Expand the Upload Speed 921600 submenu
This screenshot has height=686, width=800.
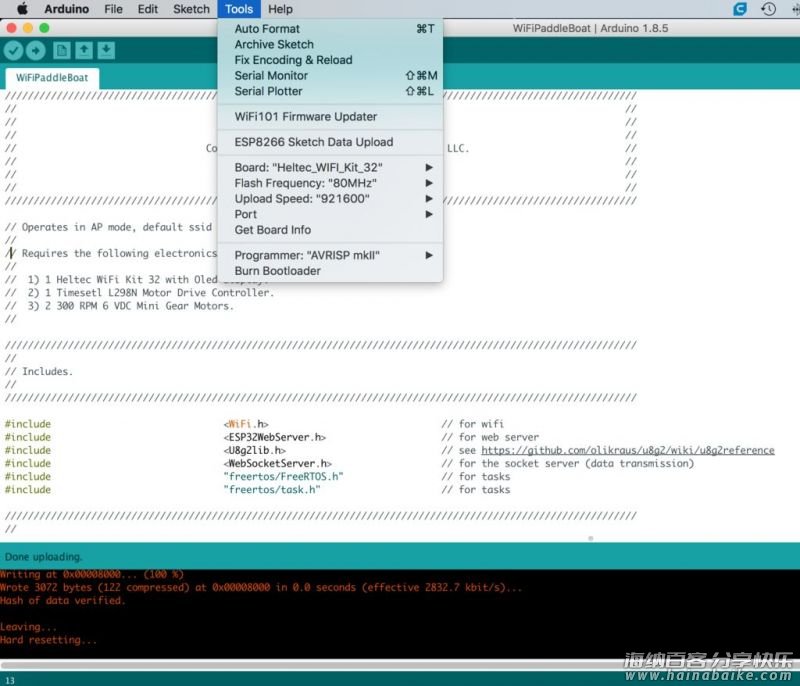(x=330, y=198)
